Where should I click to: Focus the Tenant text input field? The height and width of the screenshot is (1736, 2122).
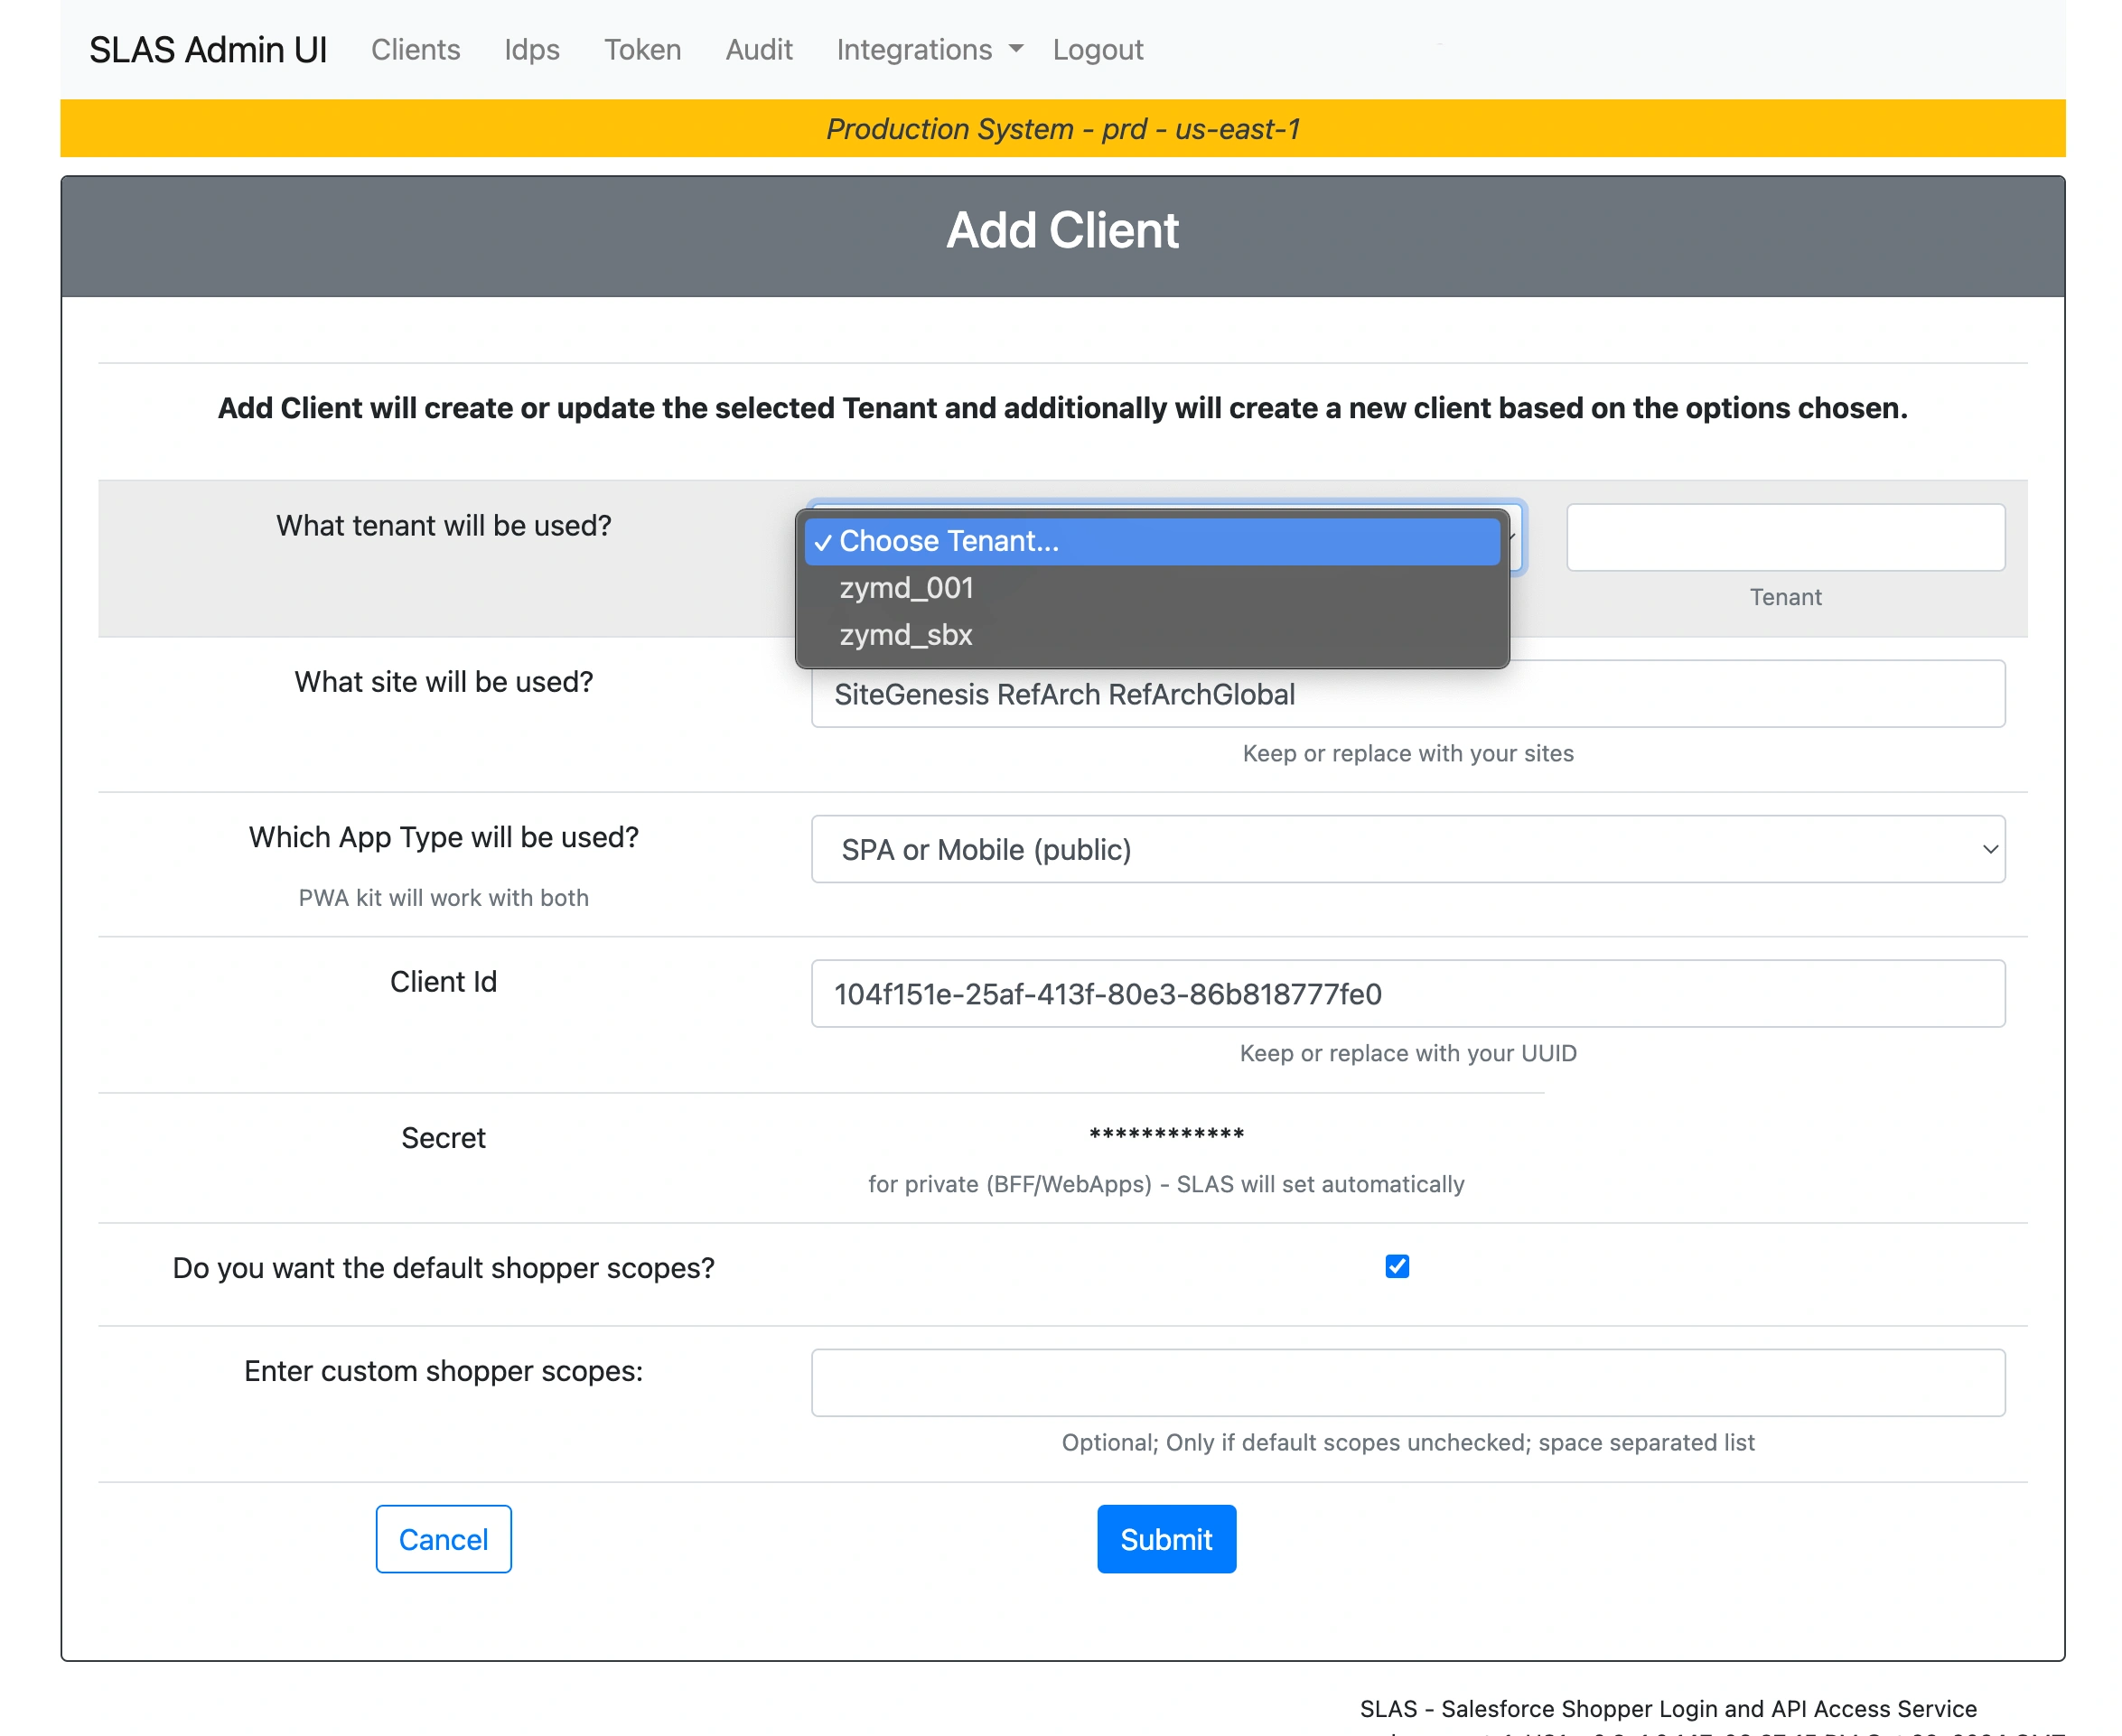tap(1784, 538)
